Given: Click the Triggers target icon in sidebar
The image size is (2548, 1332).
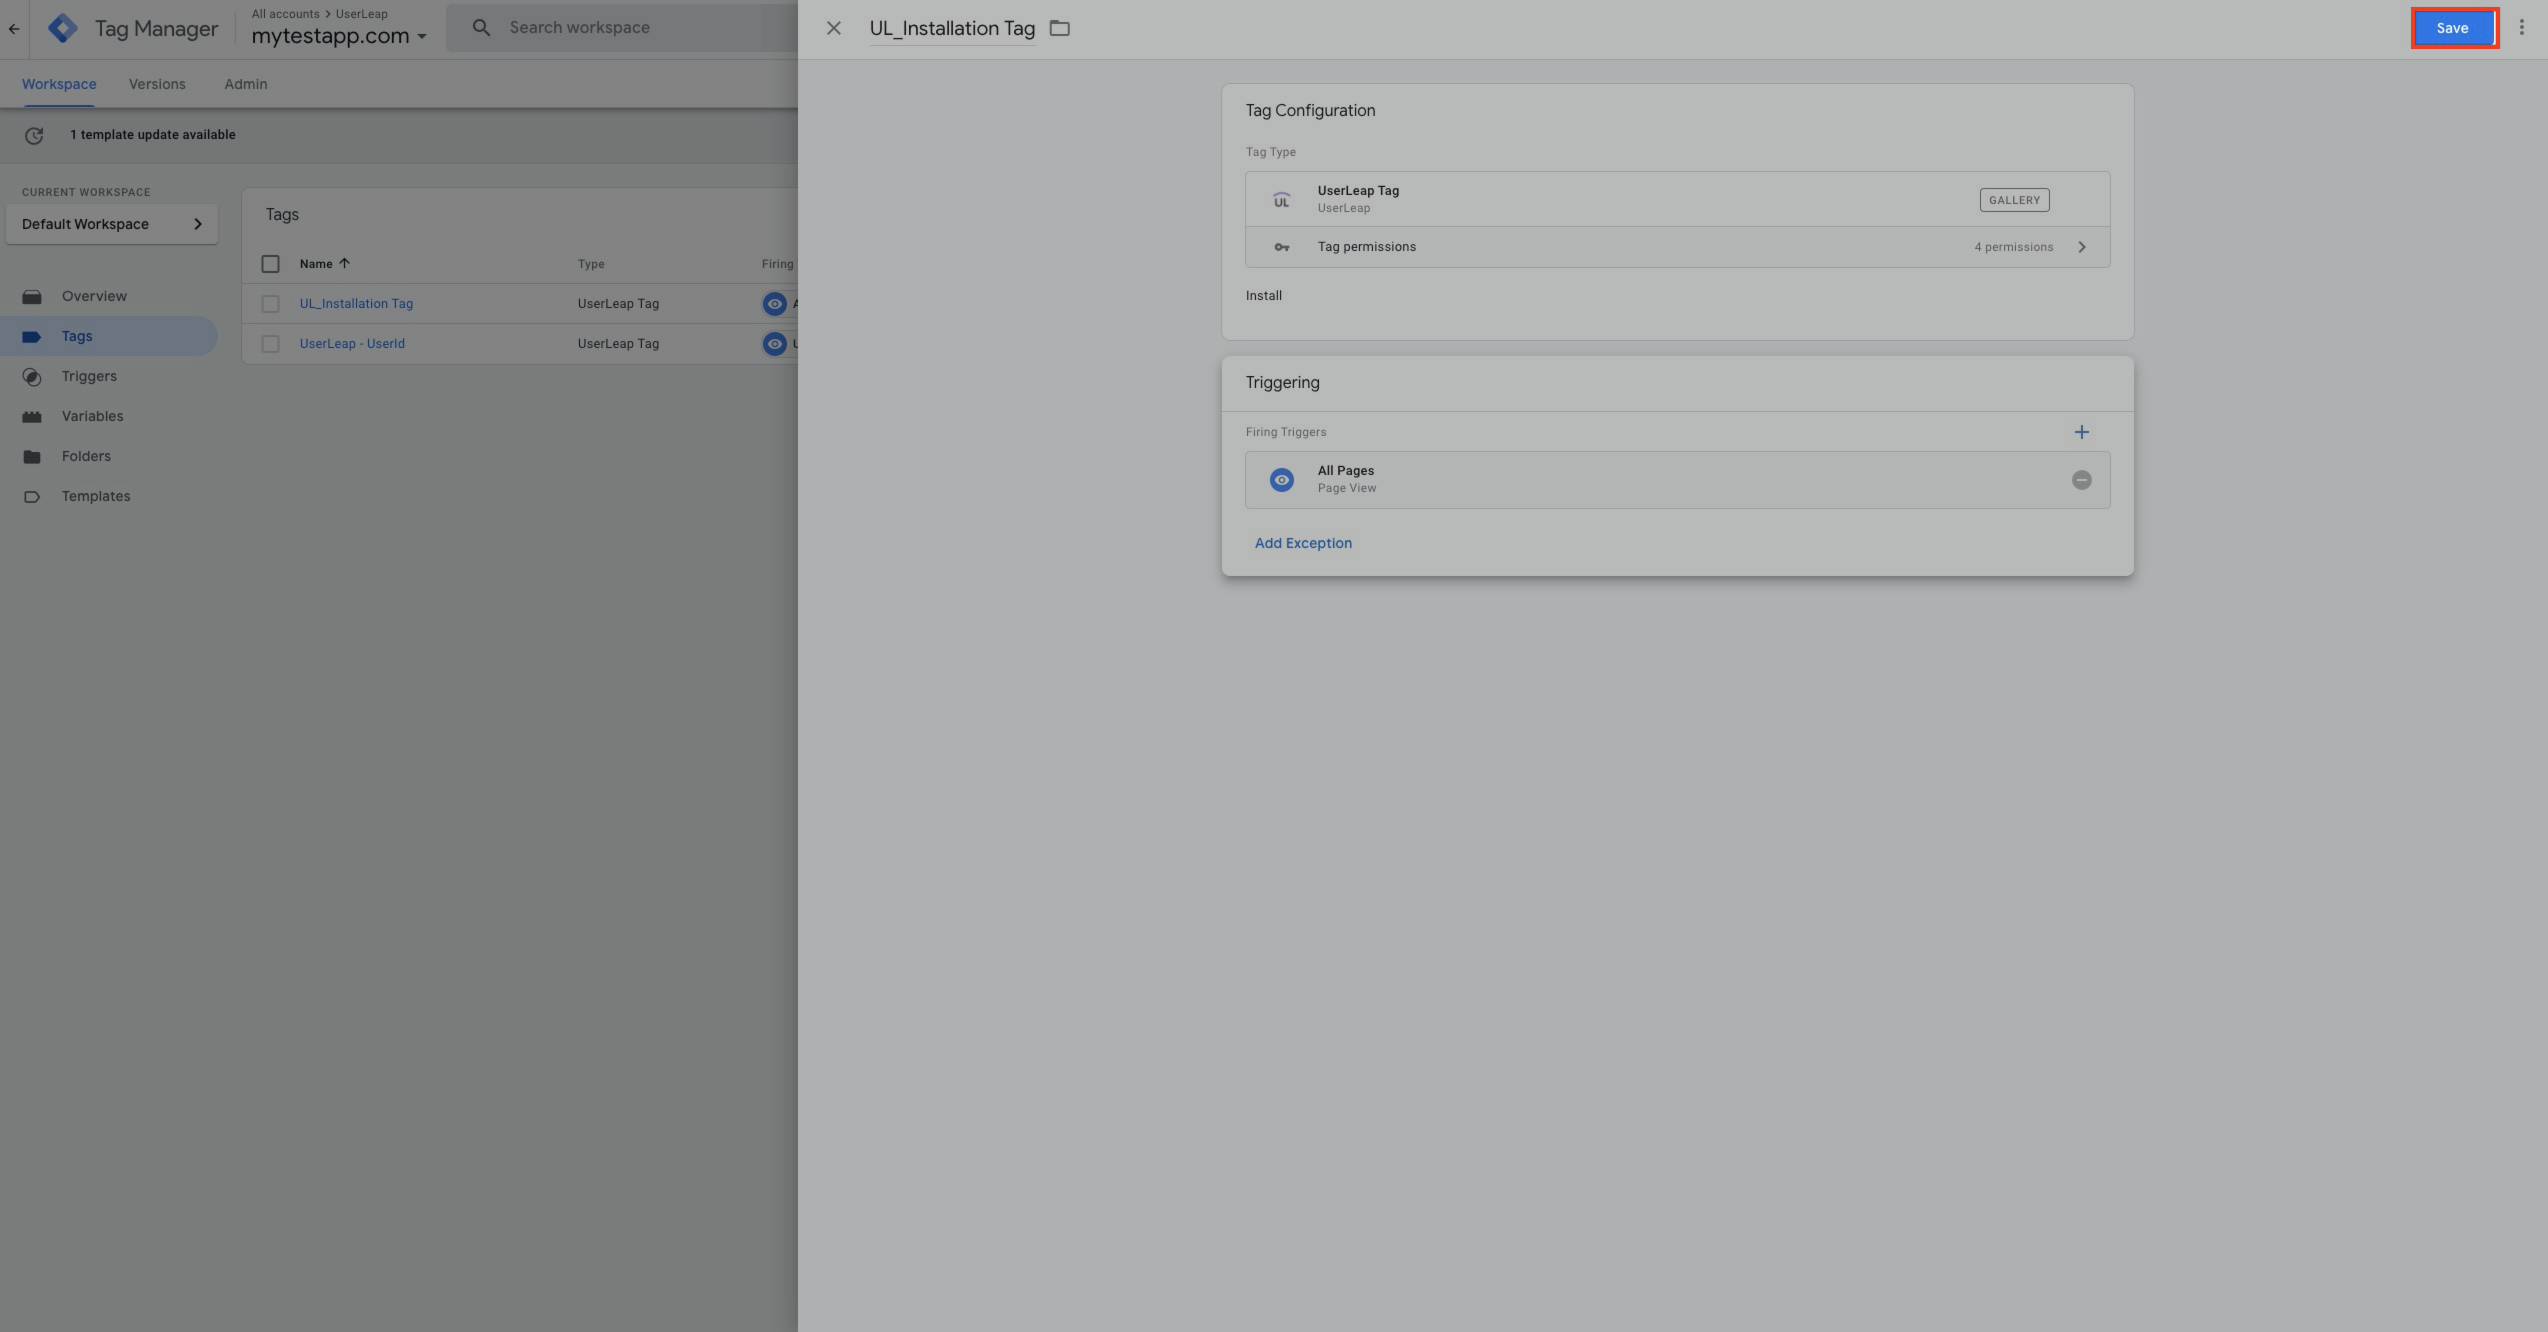Looking at the screenshot, I should [32, 377].
